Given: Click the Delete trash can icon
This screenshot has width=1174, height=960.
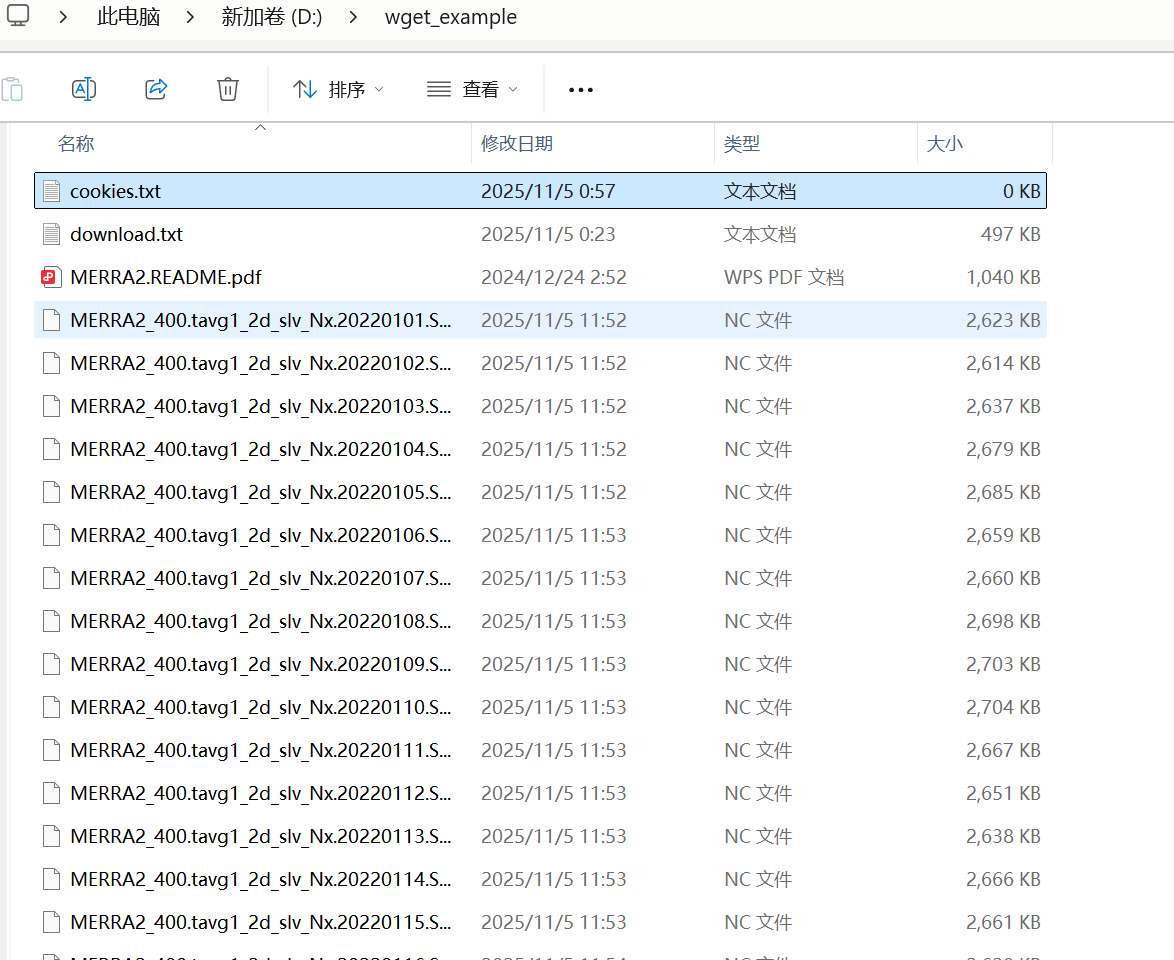Looking at the screenshot, I should coord(228,89).
